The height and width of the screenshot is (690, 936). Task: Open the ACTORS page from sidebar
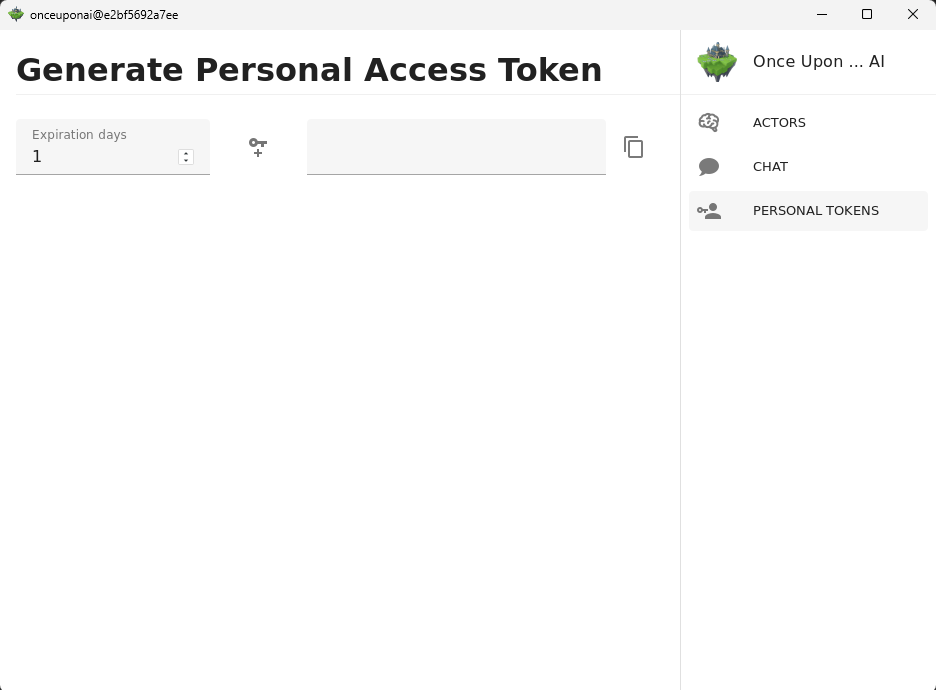[779, 122]
